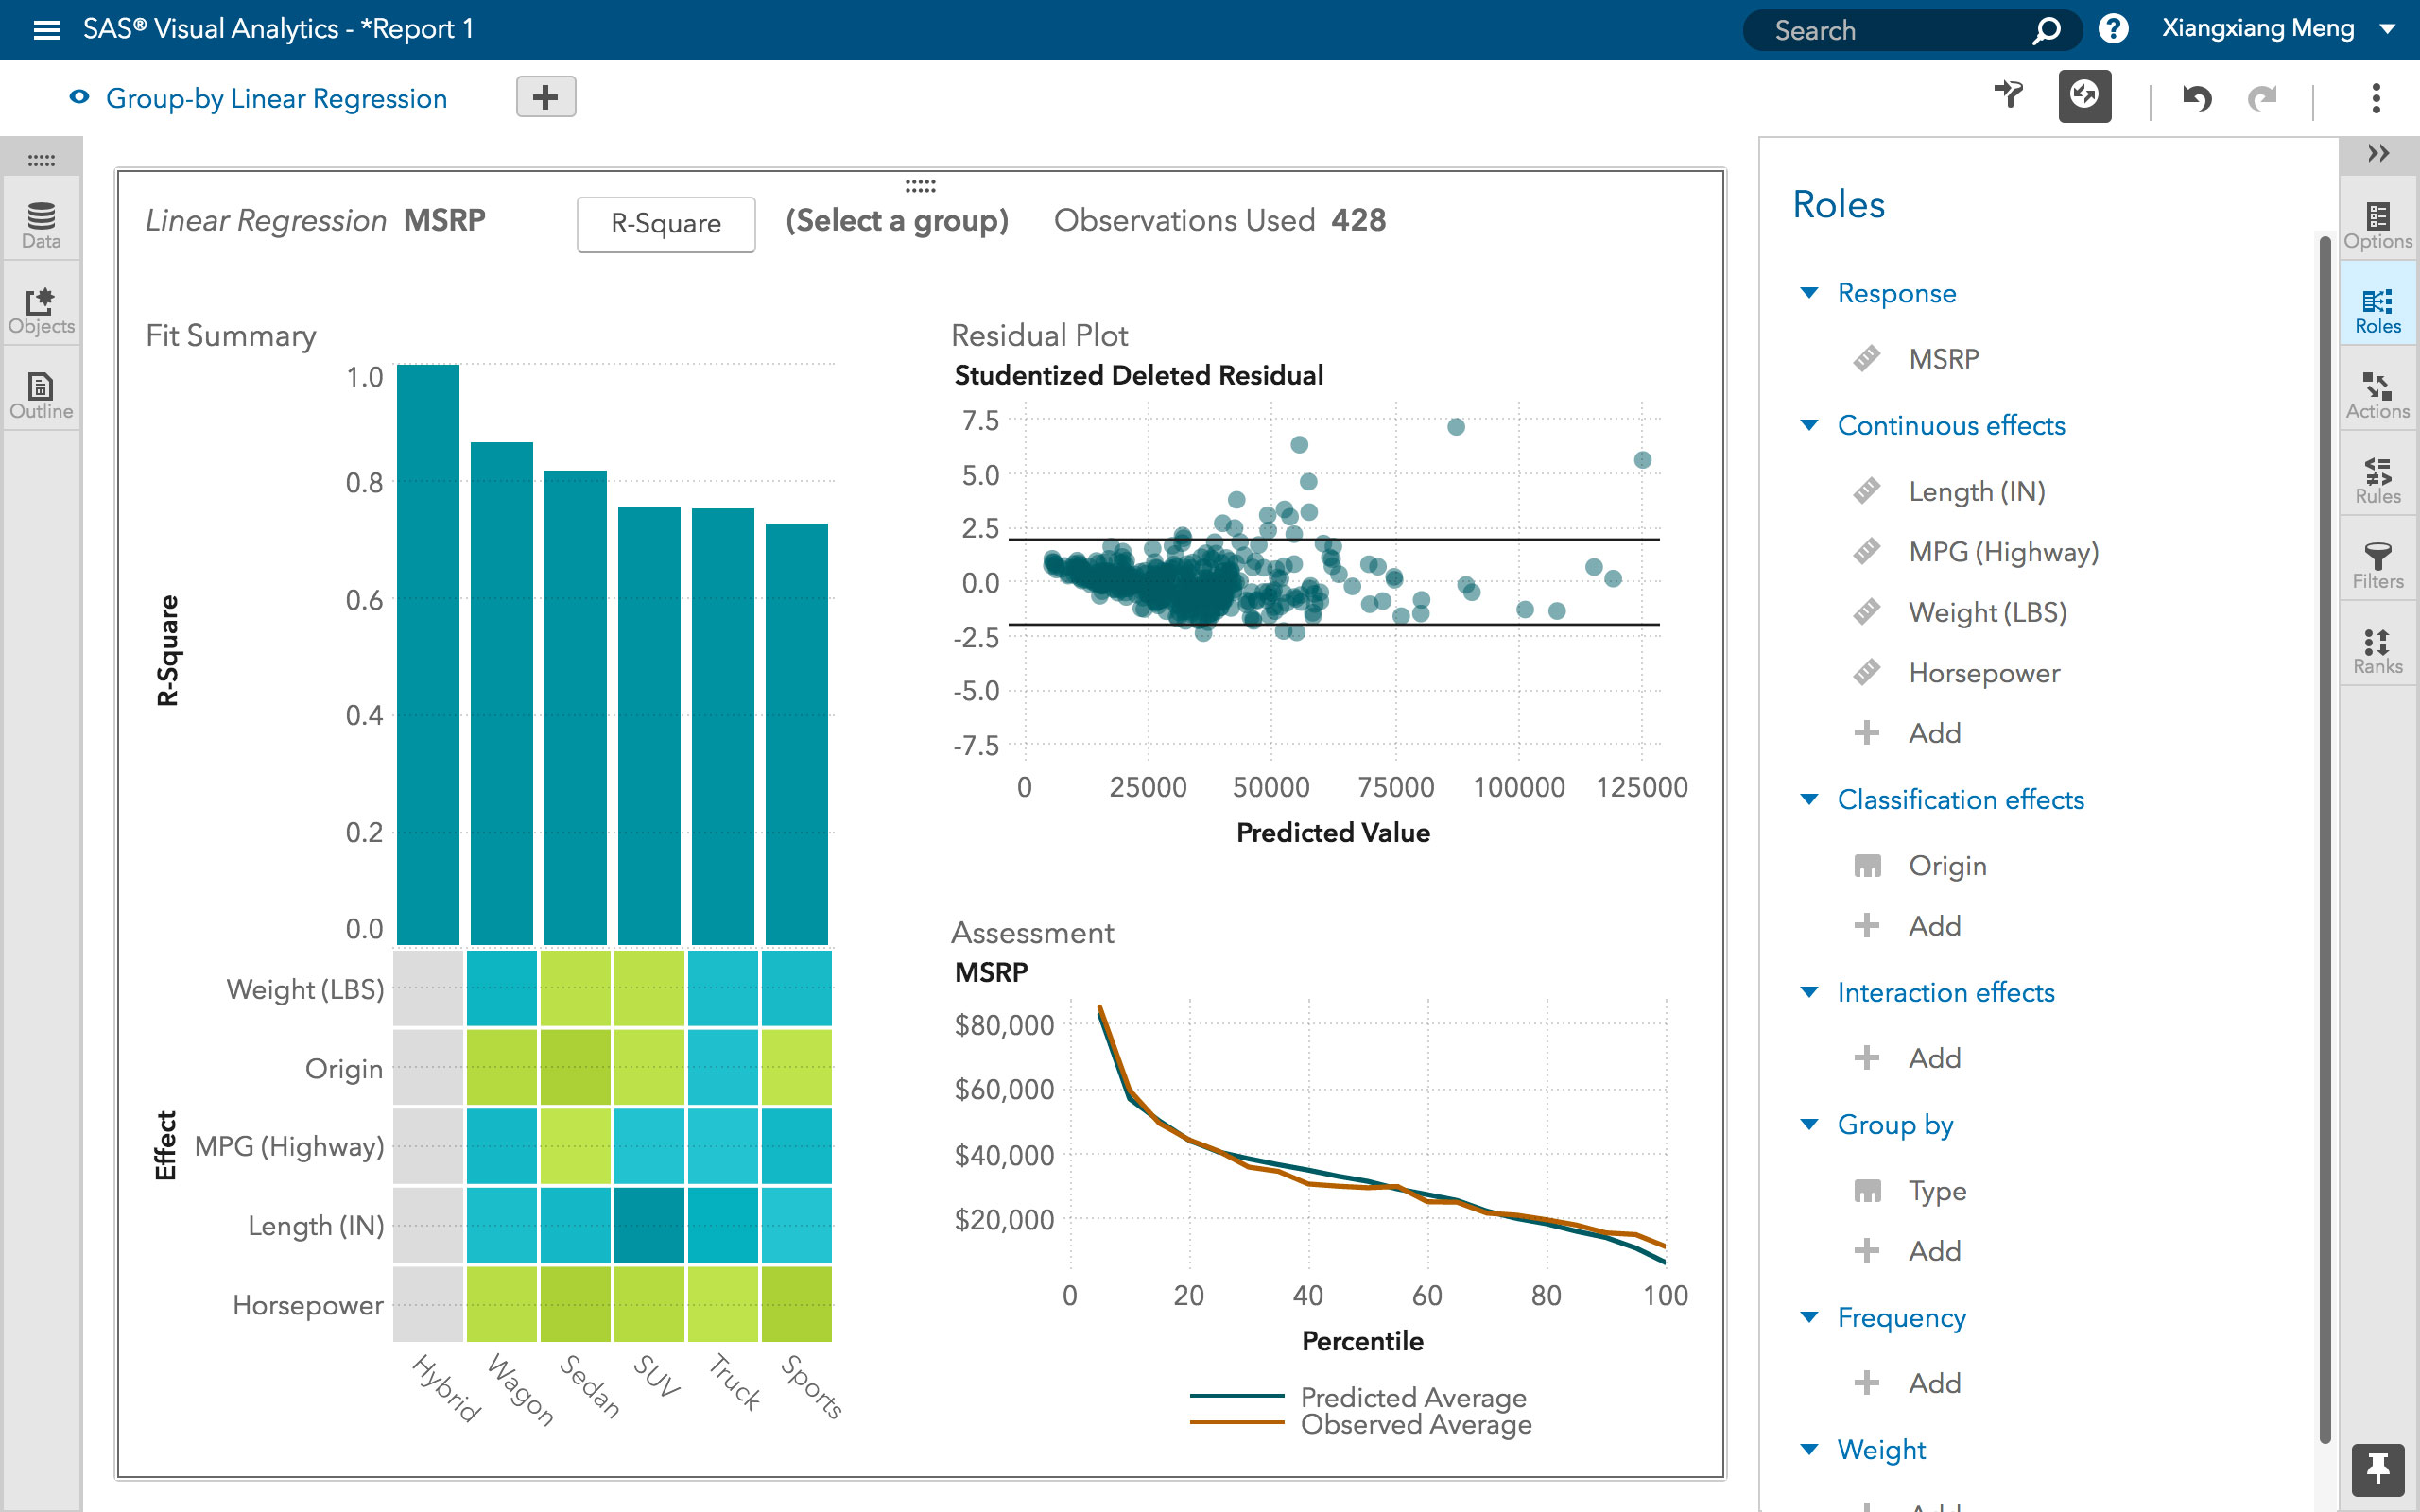Open the Outline pane icon
The width and height of the screenshot is (2420, 1512).
[41, 394]
